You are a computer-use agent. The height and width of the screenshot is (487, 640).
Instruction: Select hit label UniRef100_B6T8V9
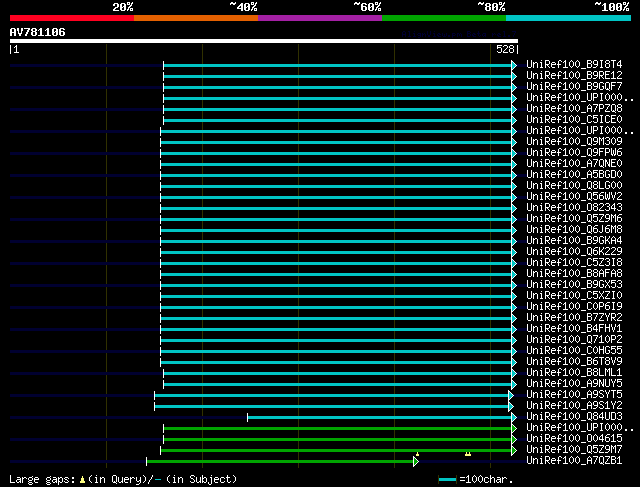[x=574, y=362]
